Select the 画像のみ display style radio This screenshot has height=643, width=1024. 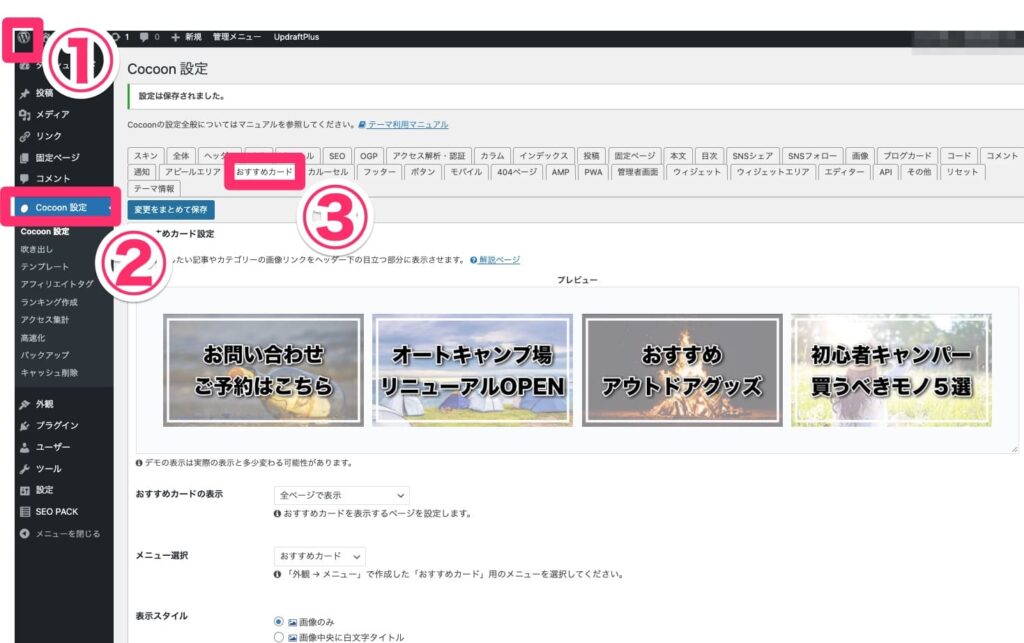[279, 621]
